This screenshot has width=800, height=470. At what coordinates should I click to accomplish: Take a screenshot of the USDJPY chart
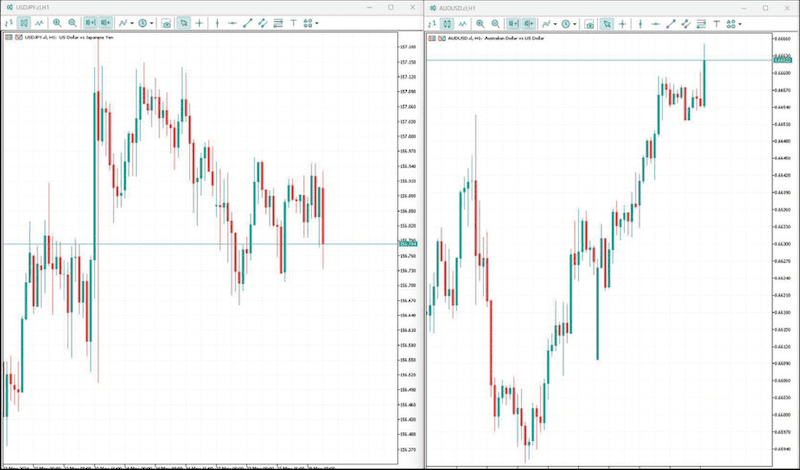[x=166, y=23]
